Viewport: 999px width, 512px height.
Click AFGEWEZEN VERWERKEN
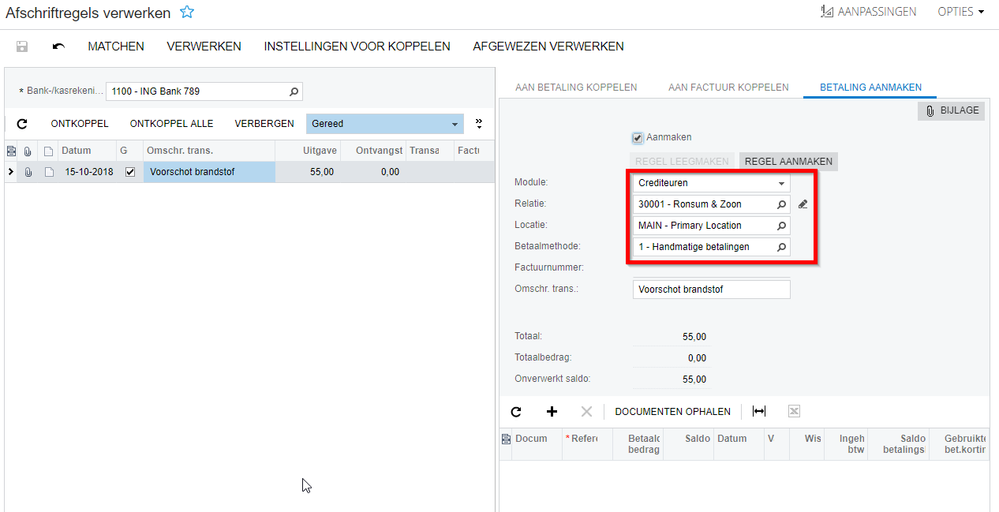(548, 46)
